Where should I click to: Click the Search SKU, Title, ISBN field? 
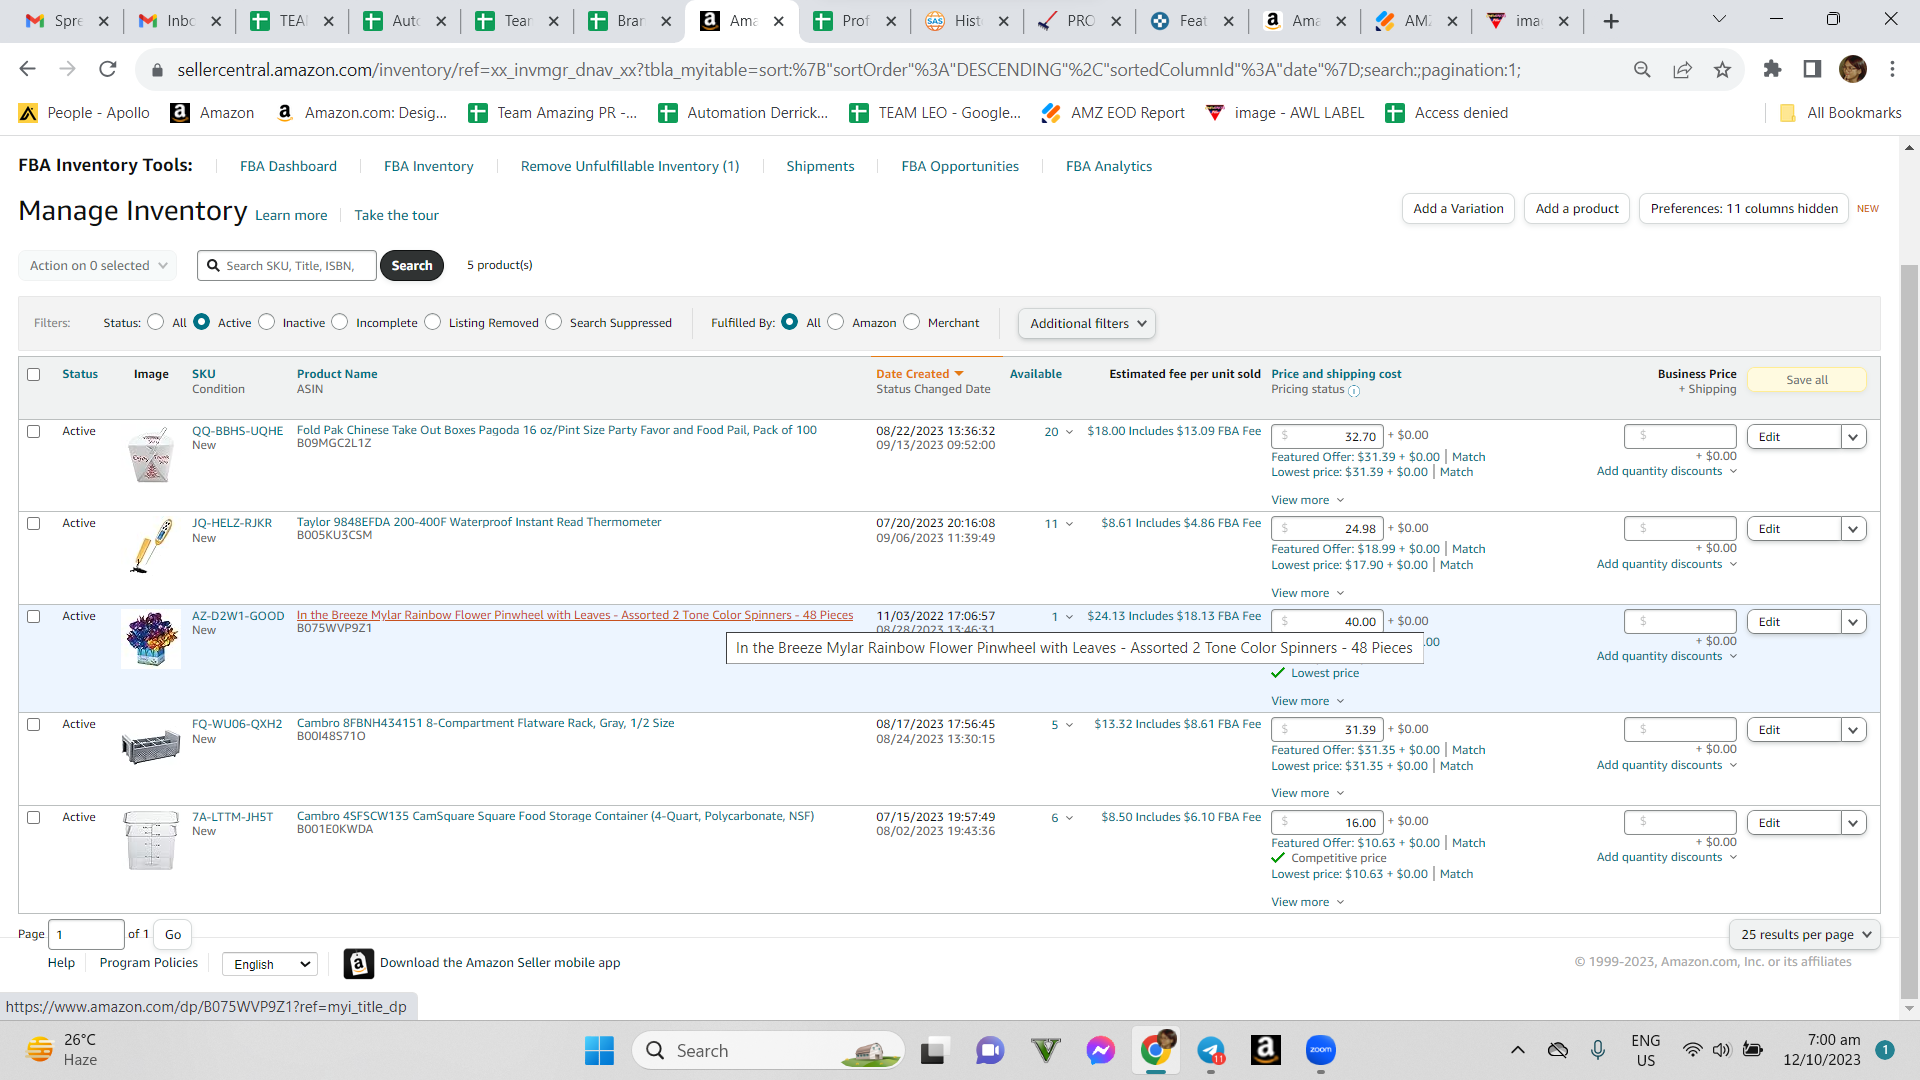click(x=287, y=265)
